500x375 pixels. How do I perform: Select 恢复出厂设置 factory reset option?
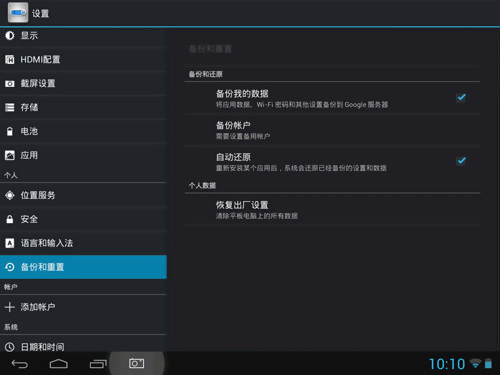332,210
